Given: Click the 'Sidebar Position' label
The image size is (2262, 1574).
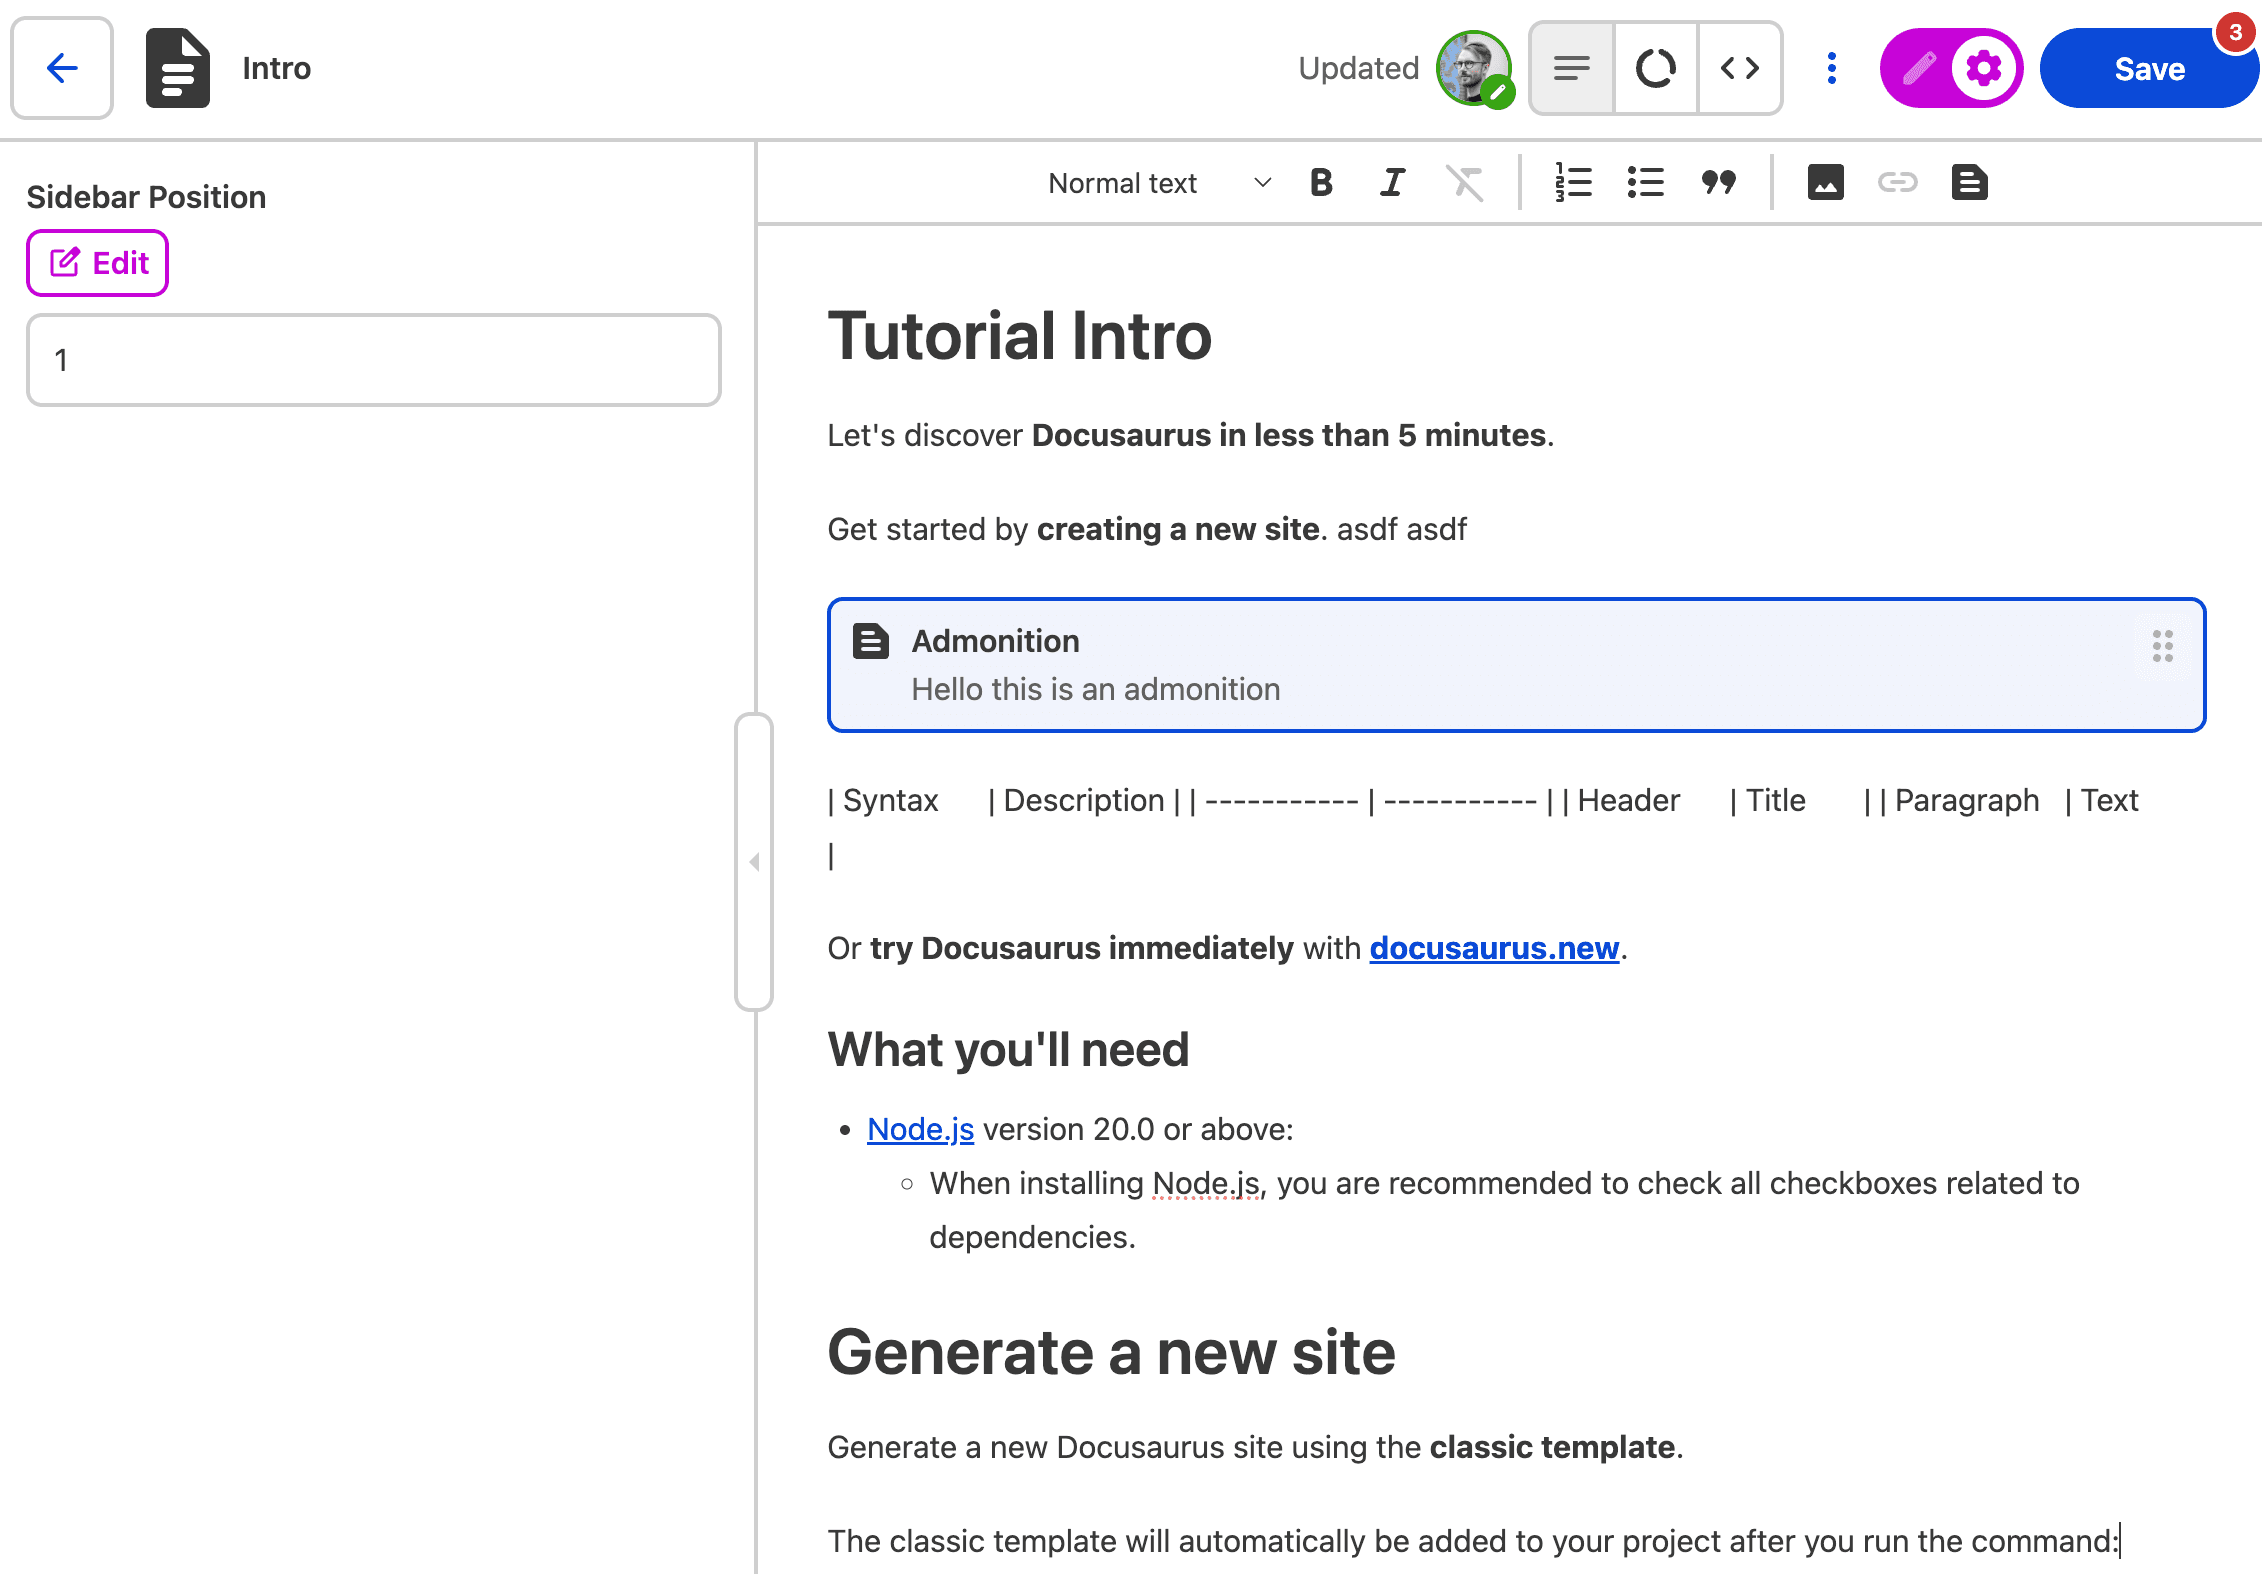Looking at the screenshot, I should 146,197.
